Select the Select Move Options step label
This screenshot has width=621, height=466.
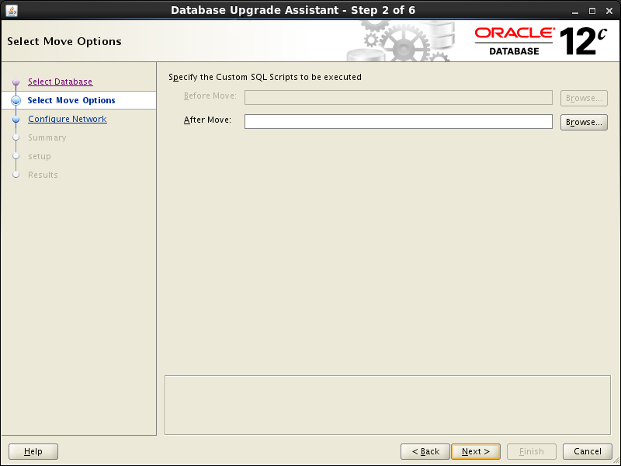click(x=71, y=100)
